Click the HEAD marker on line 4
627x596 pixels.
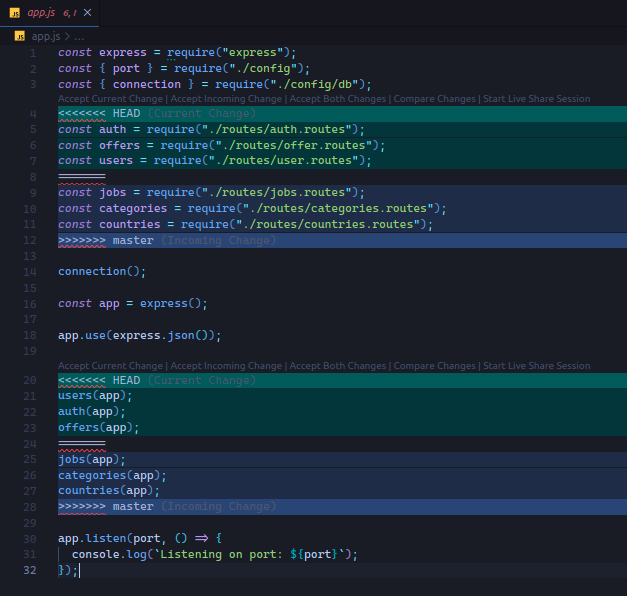coord(126,114)
